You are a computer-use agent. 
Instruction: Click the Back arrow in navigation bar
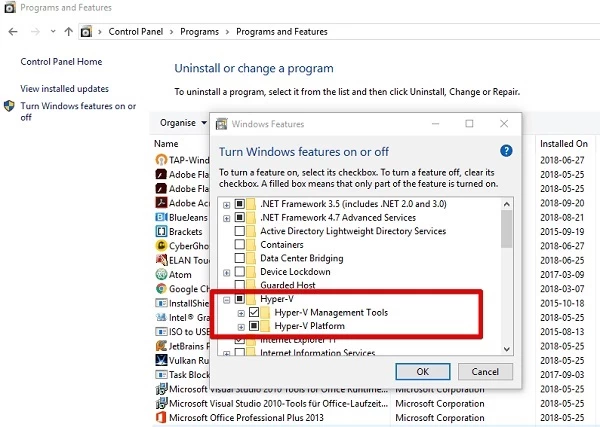click(x=13, y=31)
